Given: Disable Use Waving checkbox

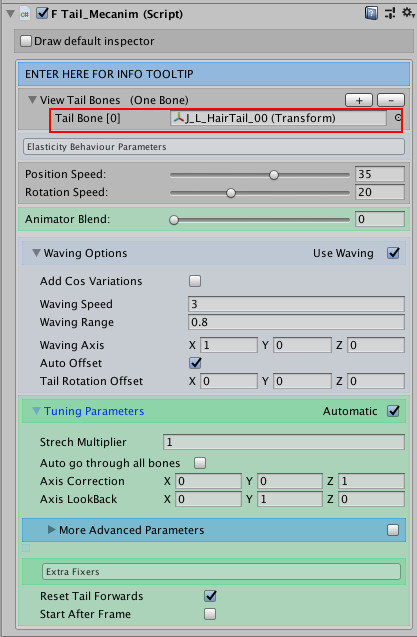Looking at the screenshot, I should [x=393, y=253].
